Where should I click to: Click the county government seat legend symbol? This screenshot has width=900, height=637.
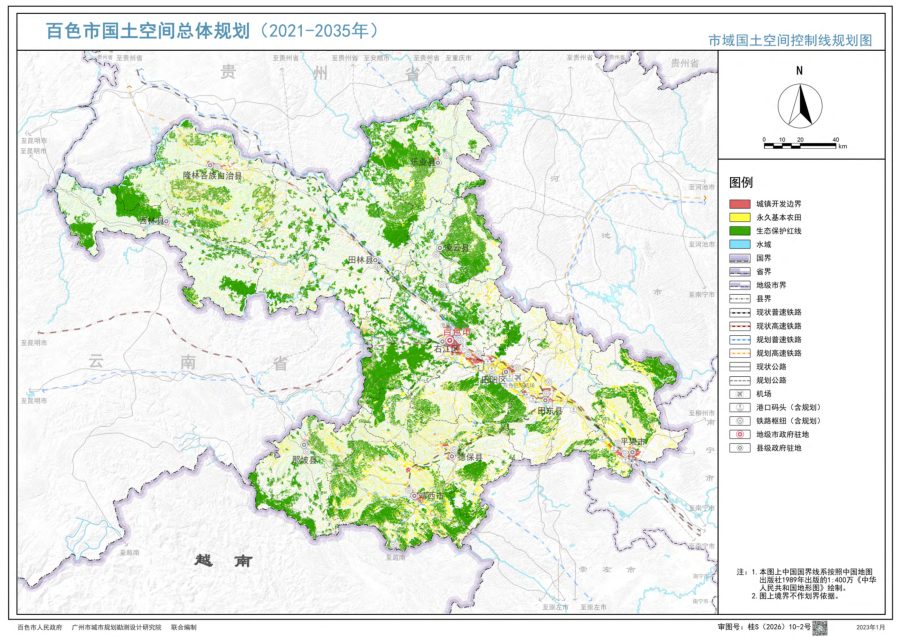click(x=740, y=448)
